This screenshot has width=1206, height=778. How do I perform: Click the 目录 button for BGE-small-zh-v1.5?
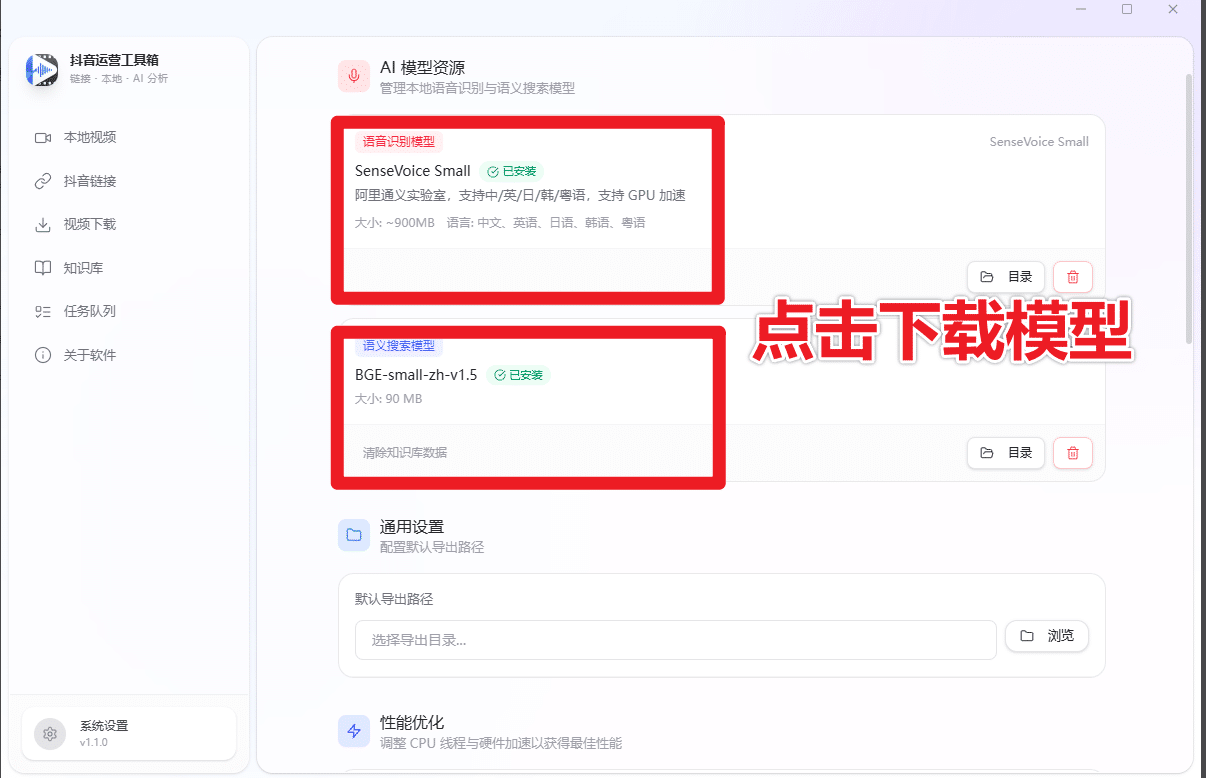1005,453
